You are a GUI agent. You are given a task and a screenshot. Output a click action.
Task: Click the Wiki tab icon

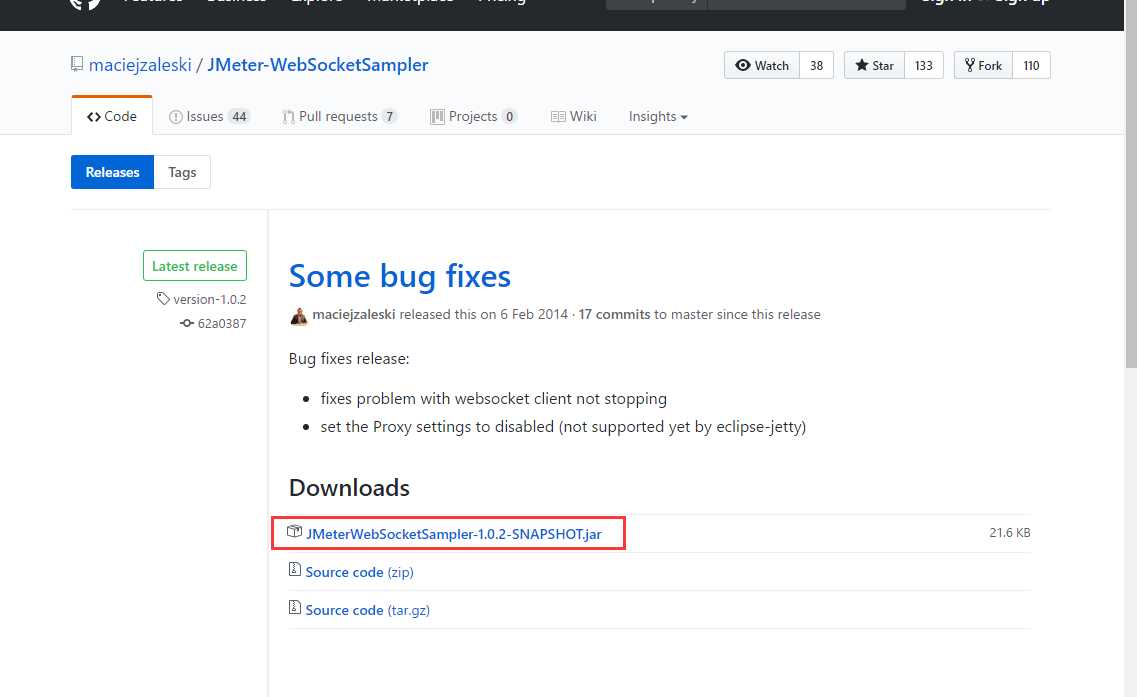tap(558, 117)
